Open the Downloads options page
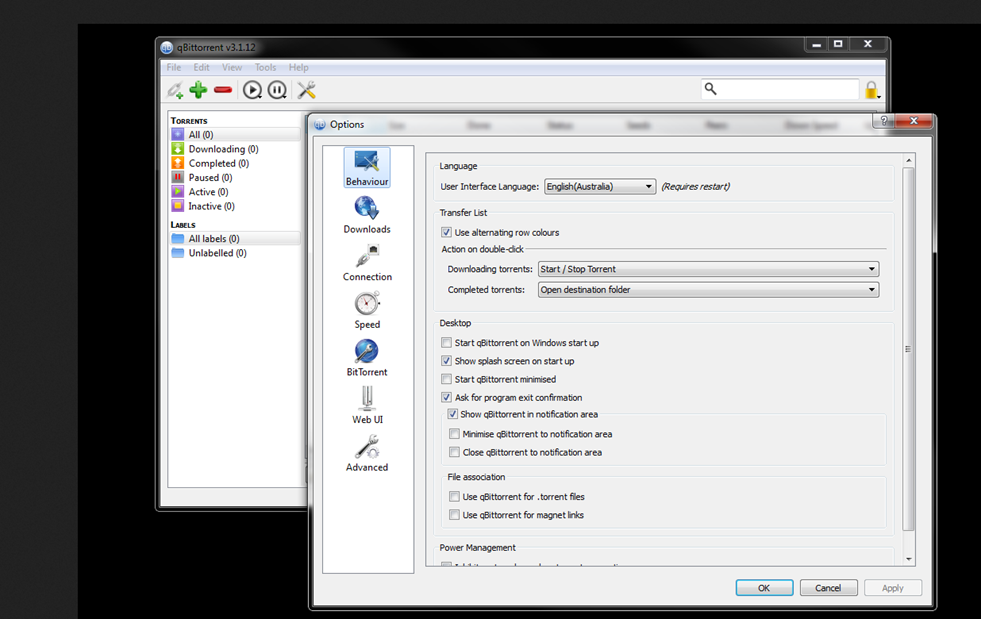Image resolution: width=981 pixels, height=619 pixels. [367, 215]
